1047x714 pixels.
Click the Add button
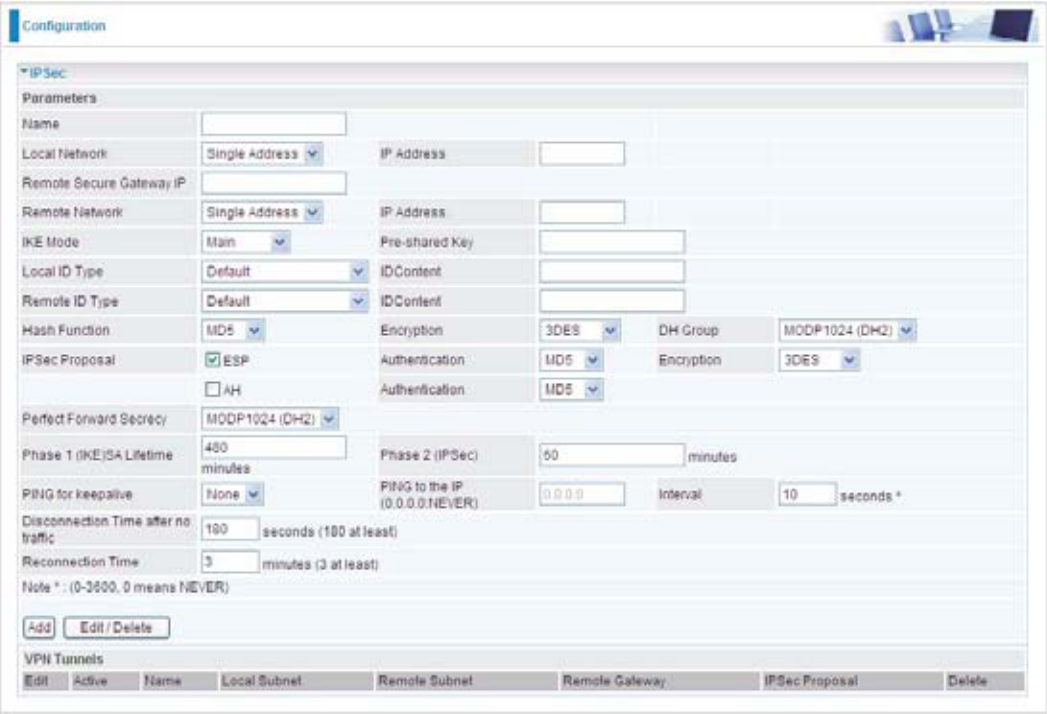pyautogui.click(x=39, y=628)
